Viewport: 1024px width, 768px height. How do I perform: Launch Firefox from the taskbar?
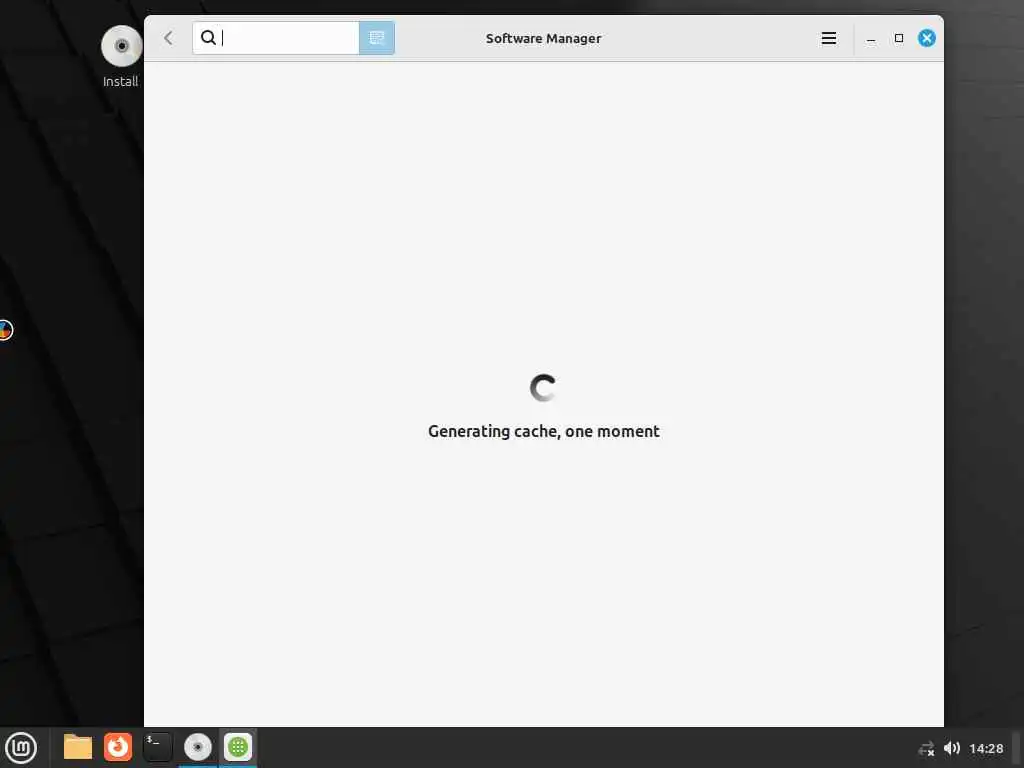118,747
